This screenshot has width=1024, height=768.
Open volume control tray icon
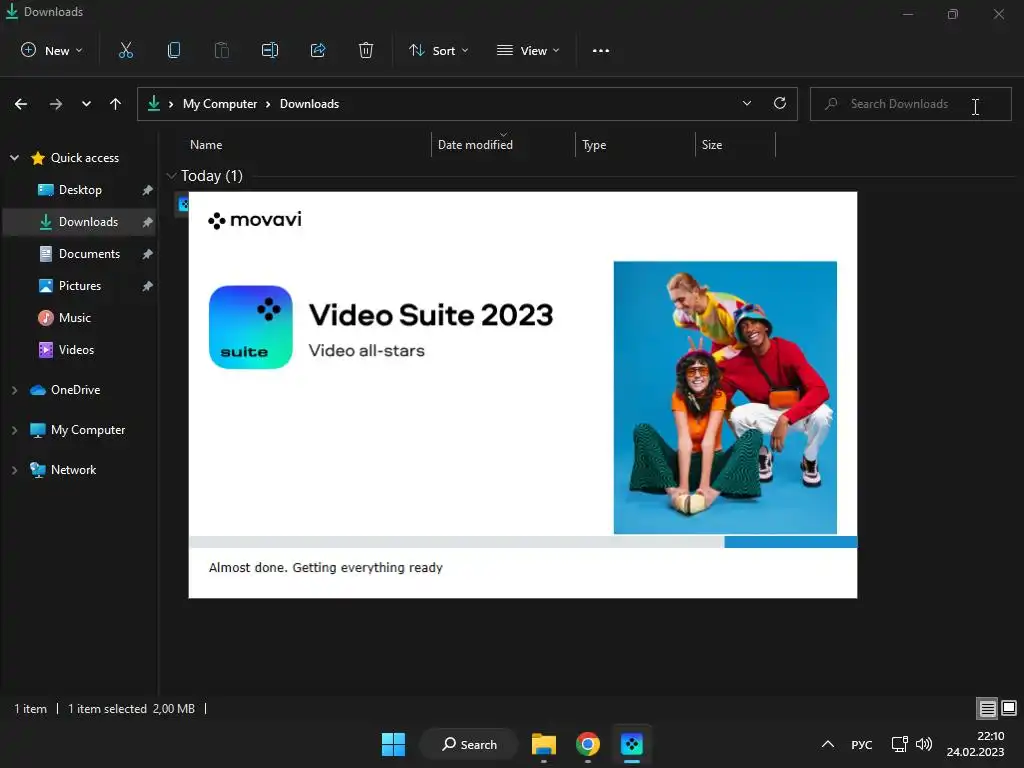(924, 744)
